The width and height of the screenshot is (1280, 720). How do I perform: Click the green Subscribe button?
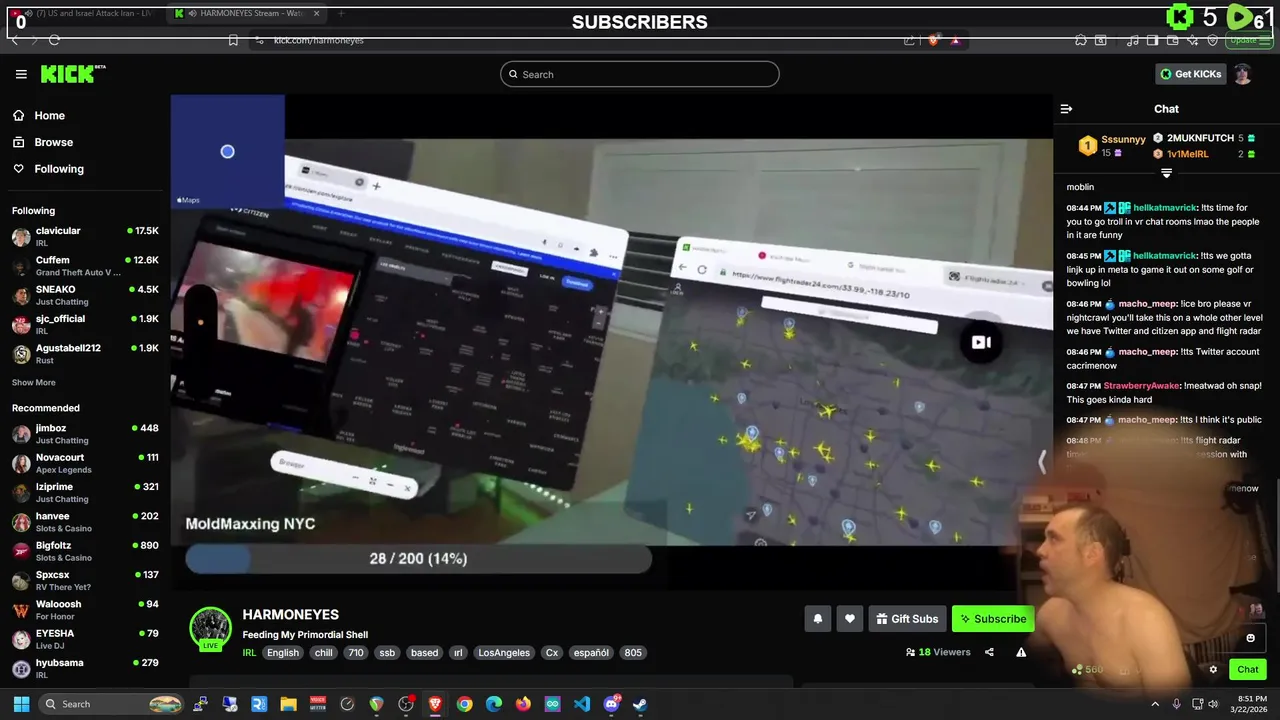[993, 619]
